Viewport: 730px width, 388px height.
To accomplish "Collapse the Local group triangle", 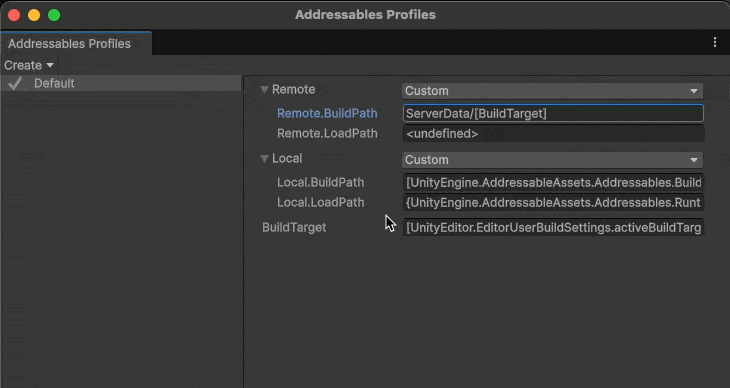I will point(264,159).
